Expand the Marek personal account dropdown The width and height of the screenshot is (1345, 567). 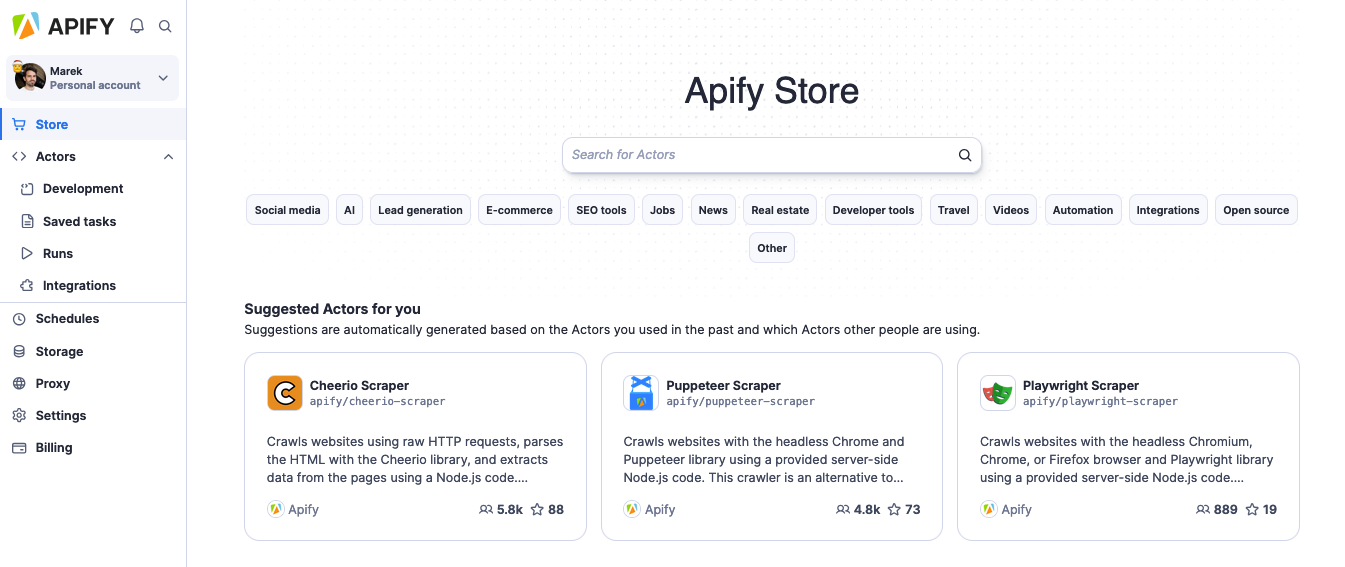(x=163, y=78)
